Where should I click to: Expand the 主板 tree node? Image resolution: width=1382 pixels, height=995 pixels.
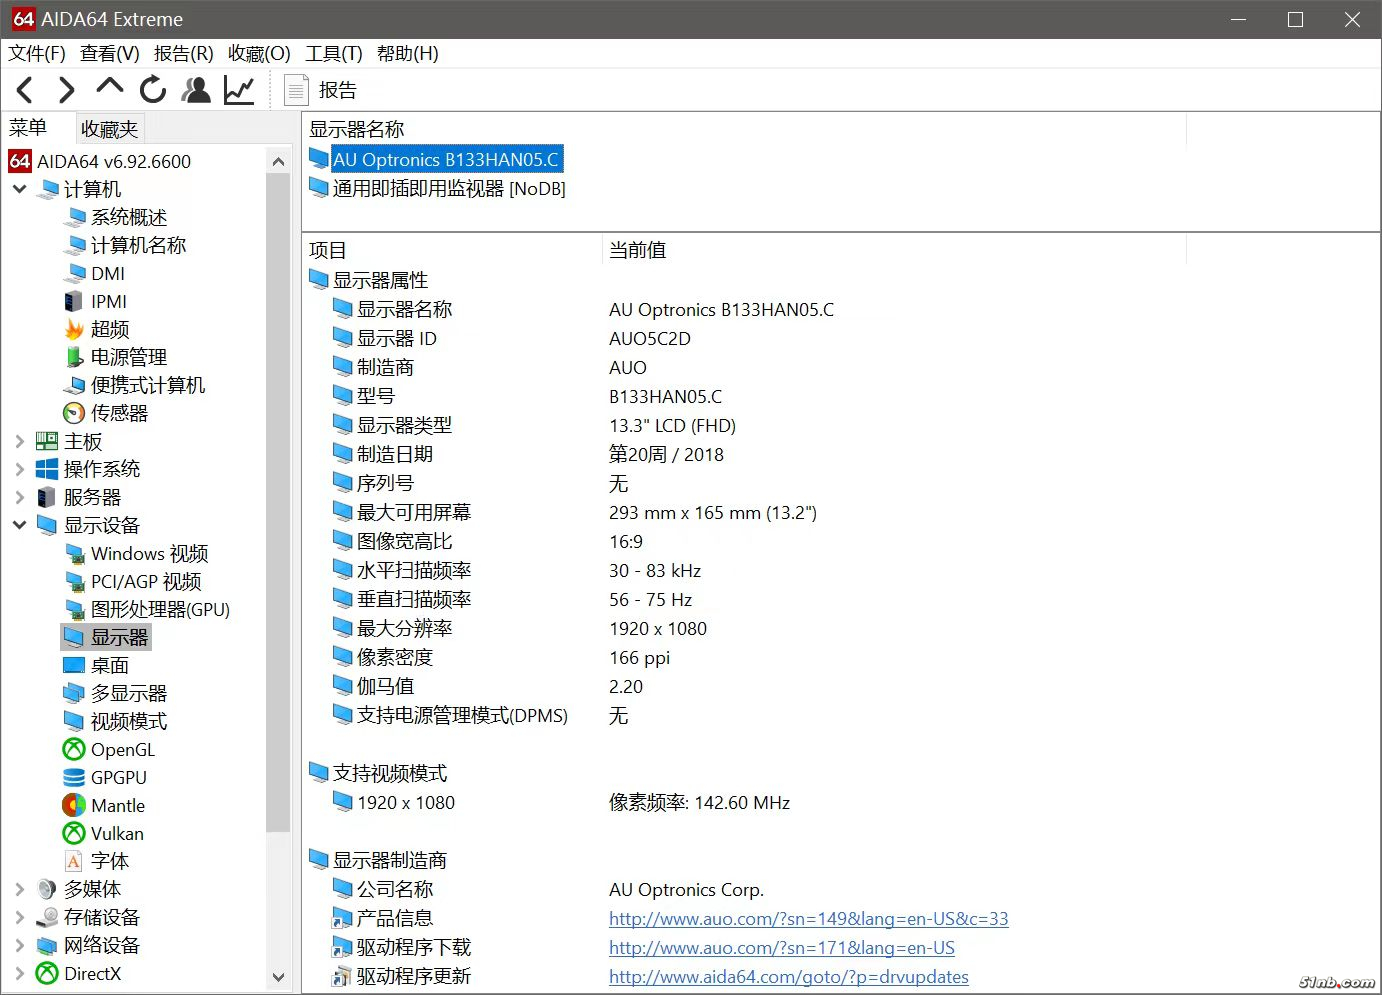19,441
